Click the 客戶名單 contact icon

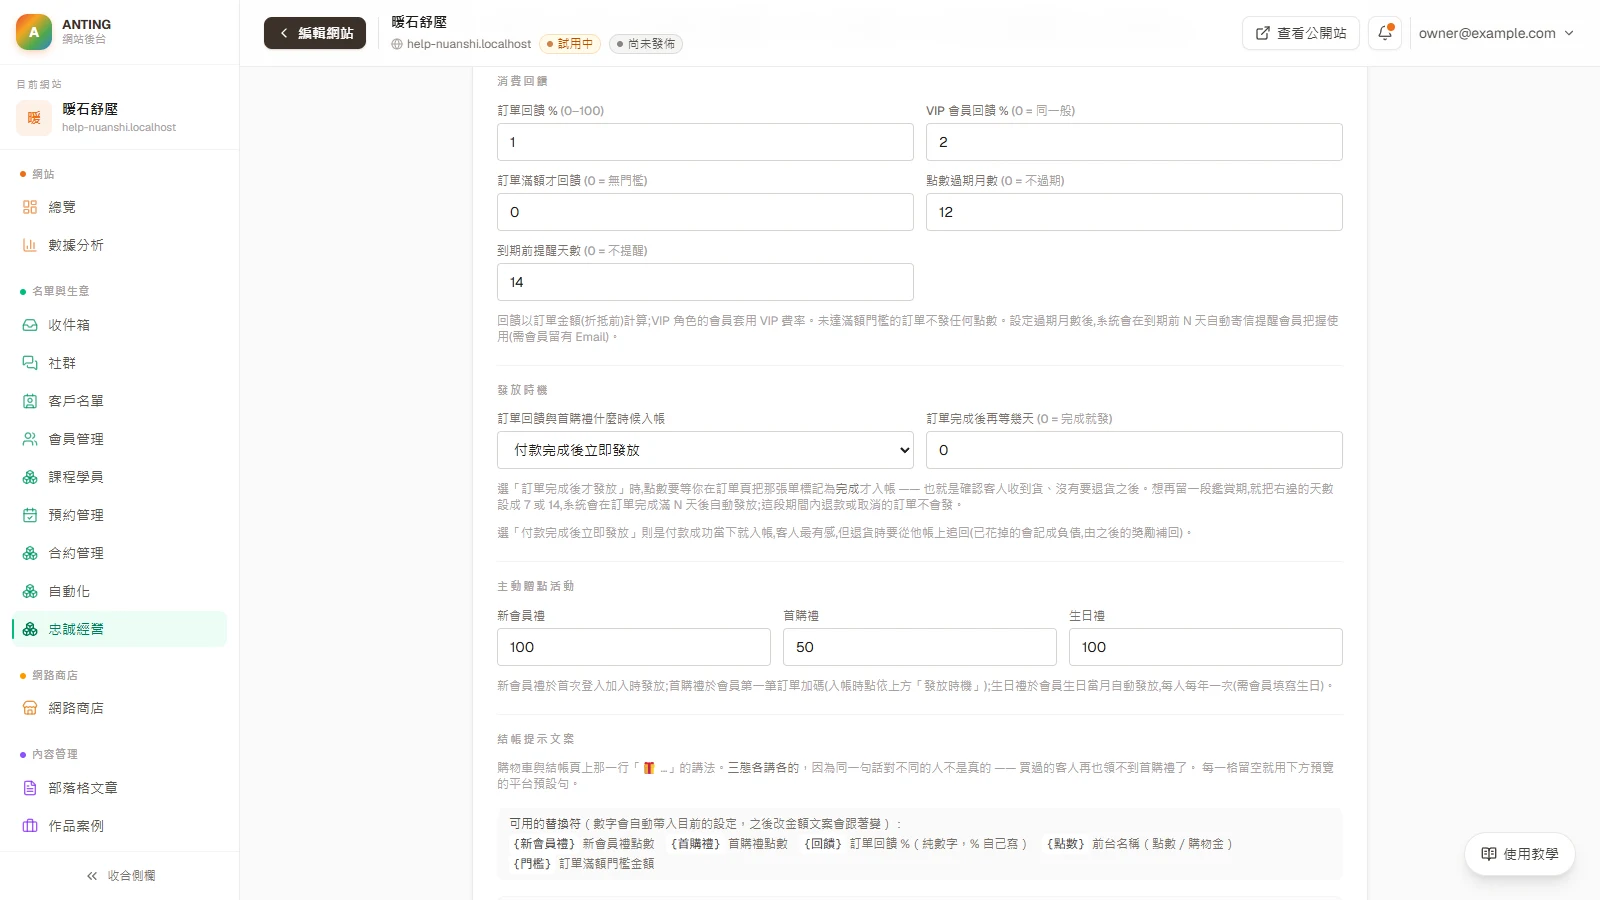[30, 401]
